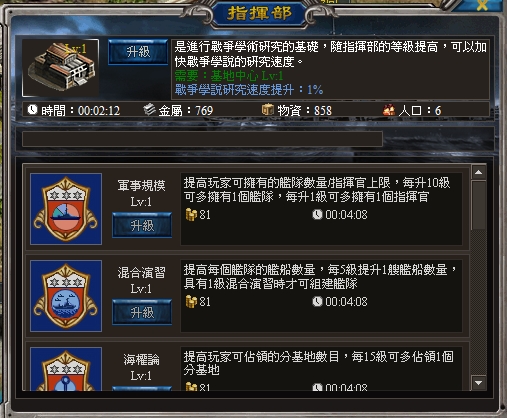Viewport: 507px width, 418px height.
Task: Click the empty research progress bar
Action: 202,139
